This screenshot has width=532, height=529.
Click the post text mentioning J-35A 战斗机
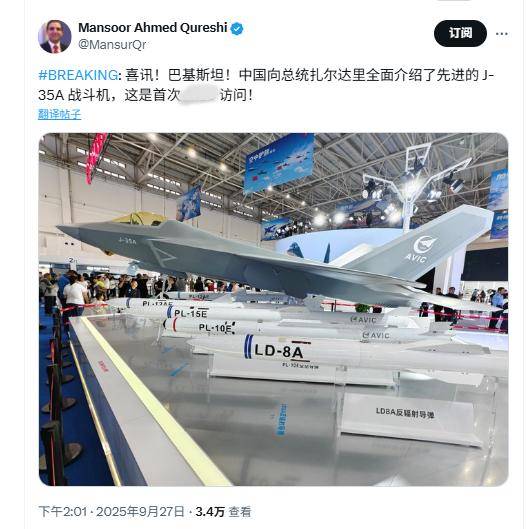point(266,85)
